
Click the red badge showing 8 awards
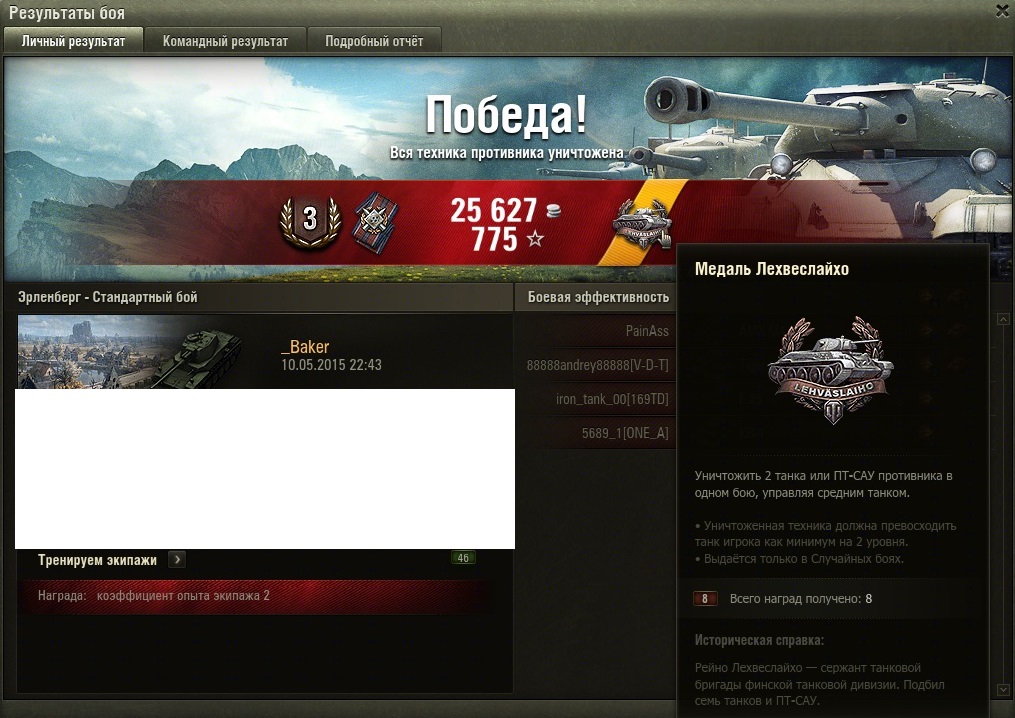click(x=705, y=599)
